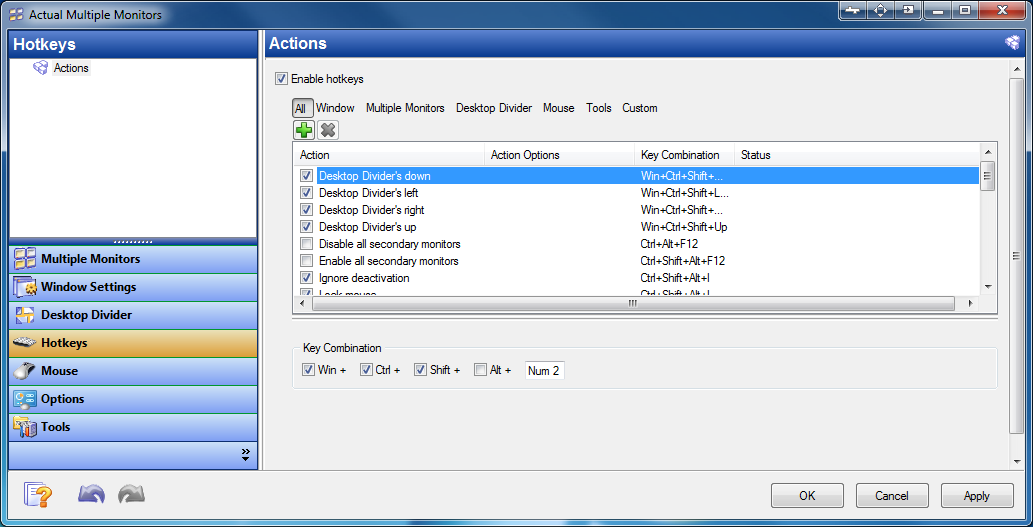Click the cube icon in Actions header
This screenshot has width=1033, height=527.
pos(1011,43)
